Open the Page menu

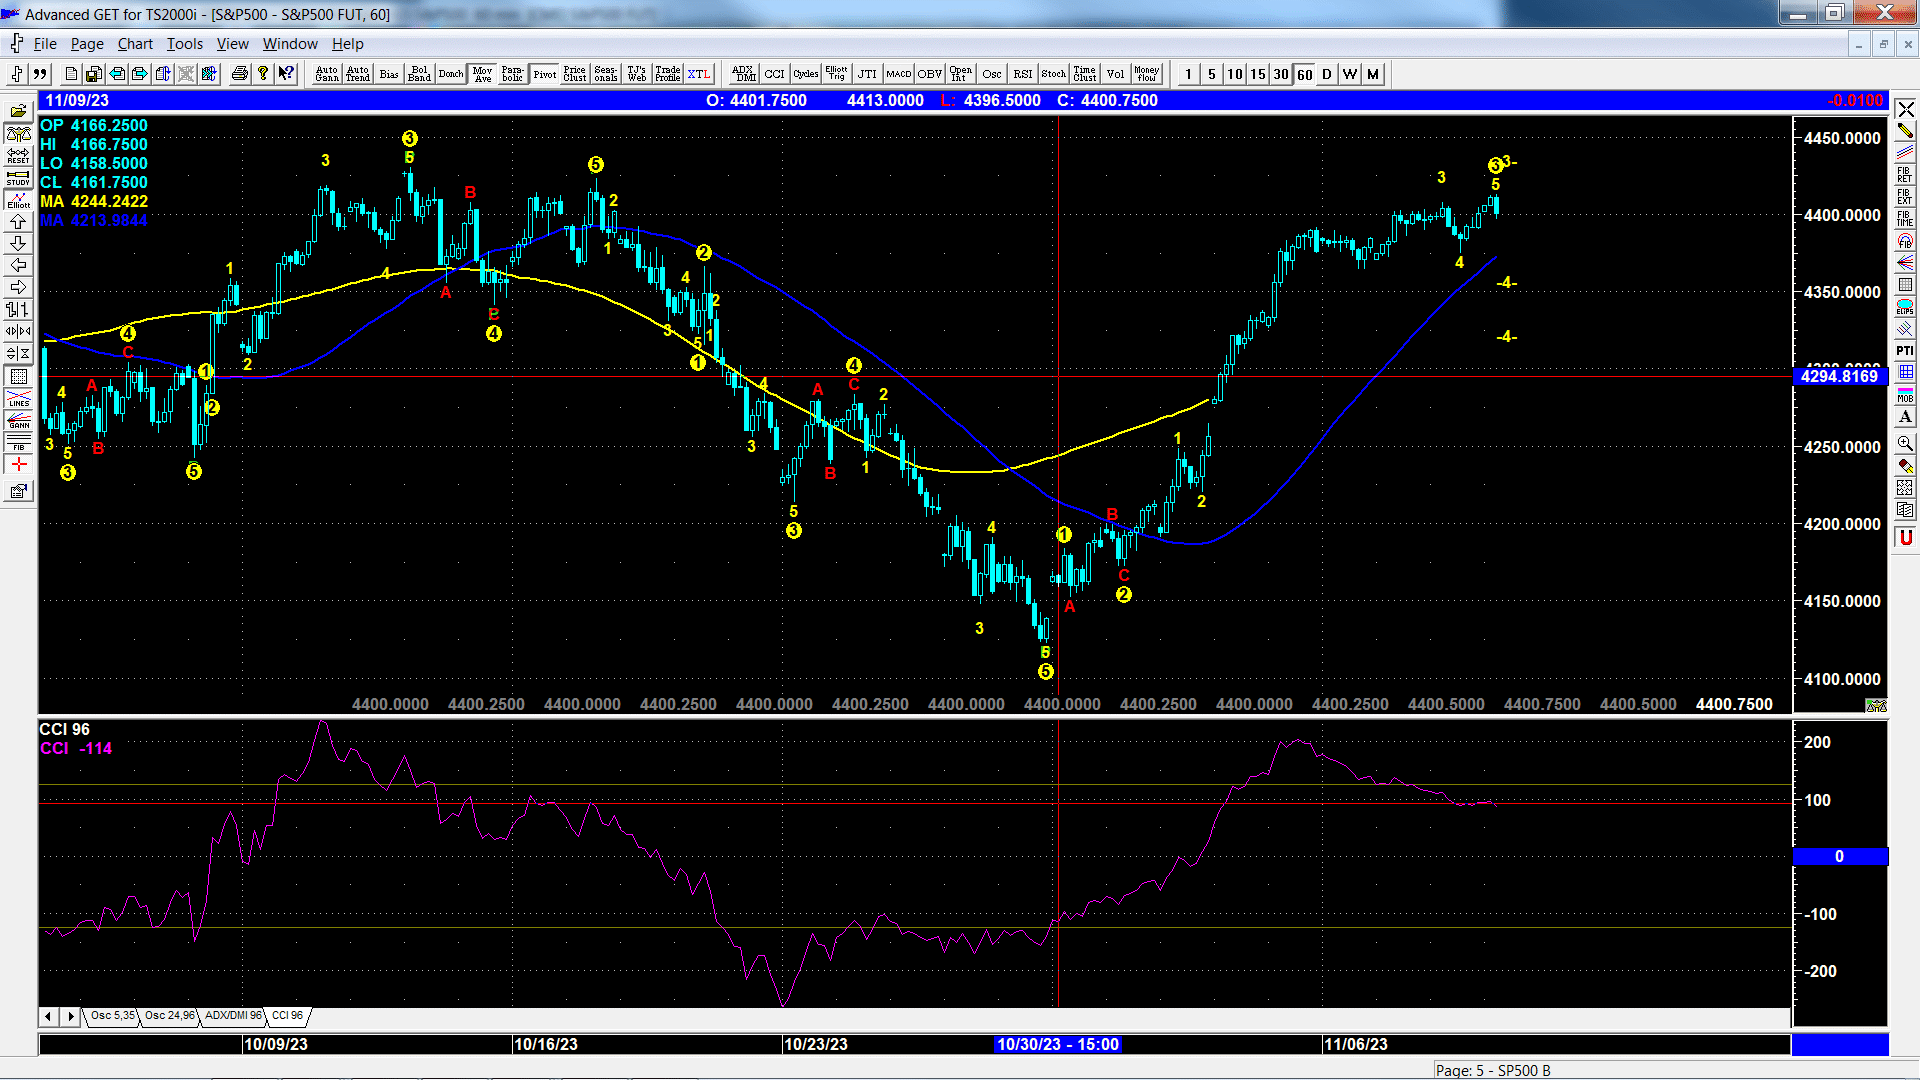coord(87,44)
